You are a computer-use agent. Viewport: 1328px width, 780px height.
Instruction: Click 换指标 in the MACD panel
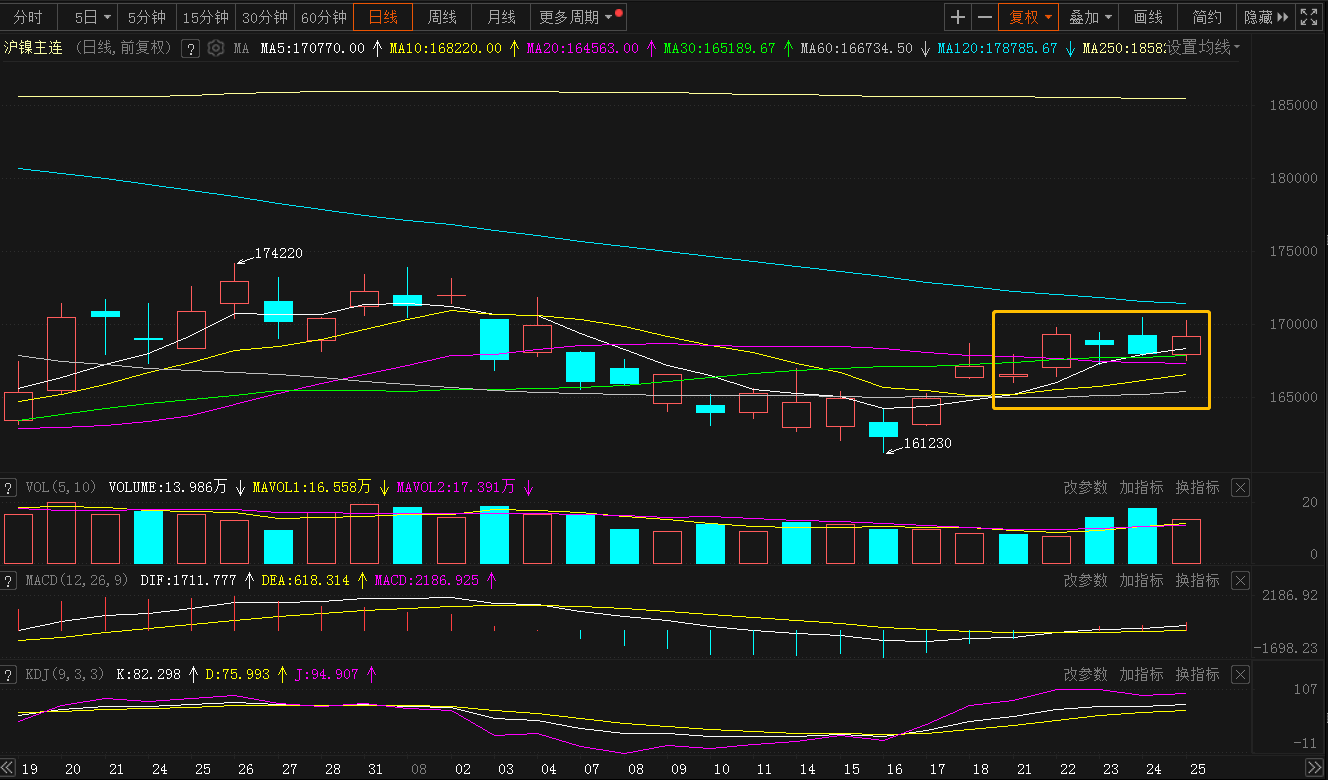pyautogui.click(x=1197, y=581)
